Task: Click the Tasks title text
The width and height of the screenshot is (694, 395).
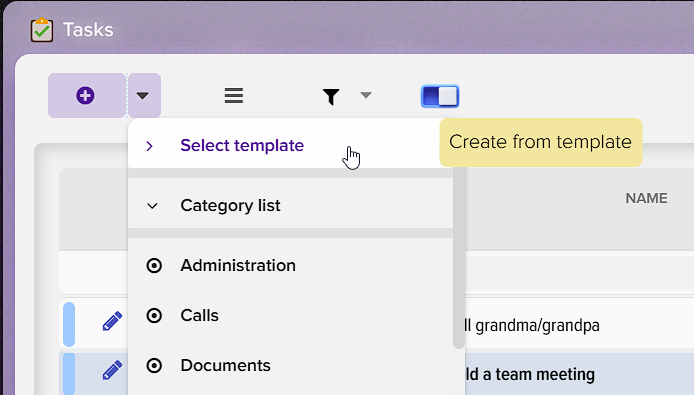Action: click(88, 30)
